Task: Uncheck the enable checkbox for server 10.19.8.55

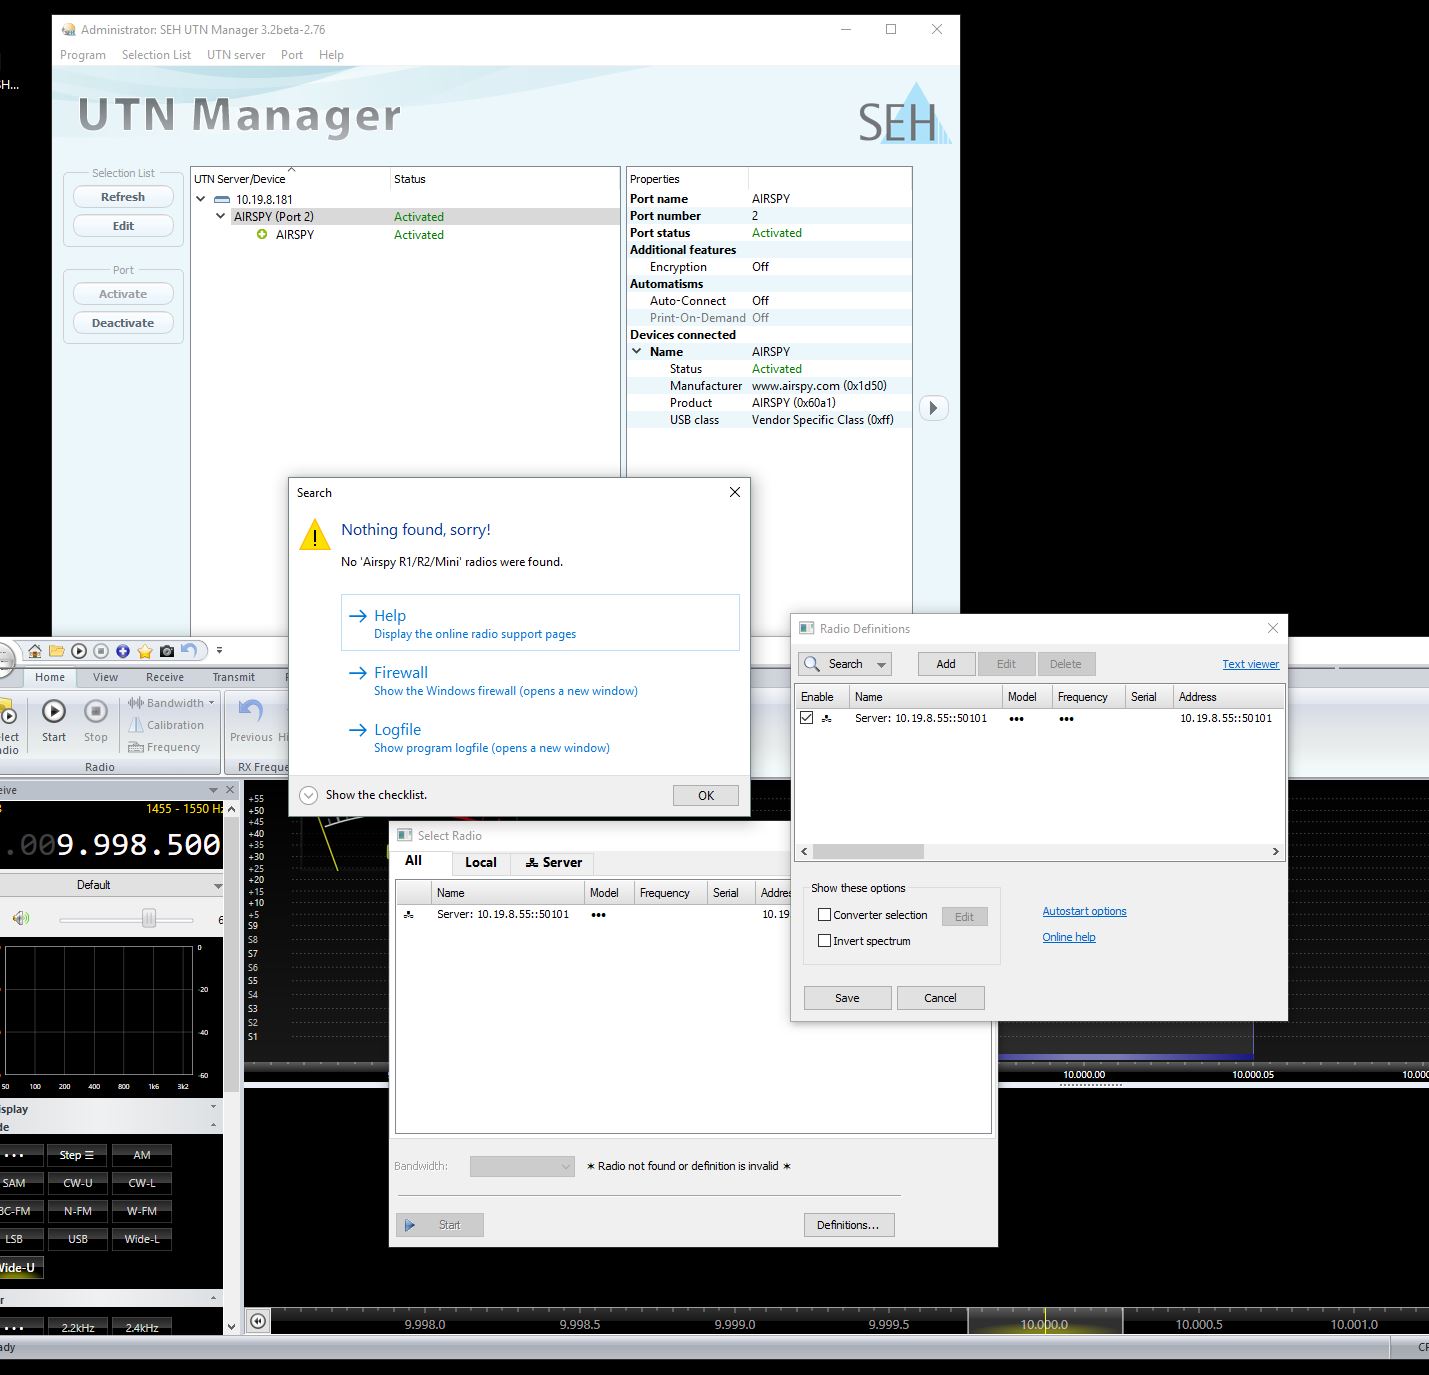Action: tap(807, 718)
